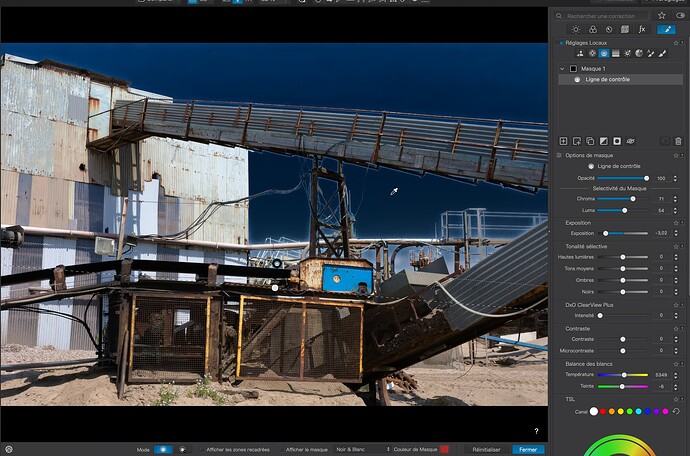Click add sub-mask icon with plus
Image resolution: width=690 pixels, height=456 pixels.
(577, 141)
